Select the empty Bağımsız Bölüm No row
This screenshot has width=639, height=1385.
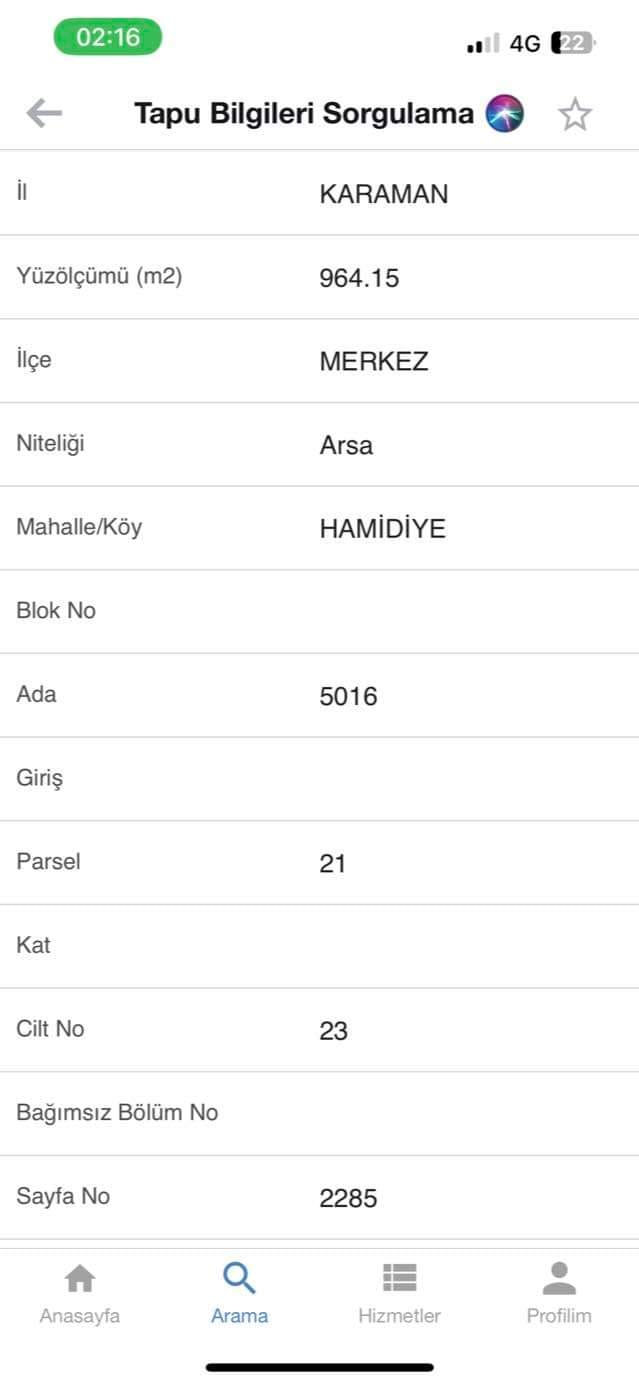point(319,1113)
